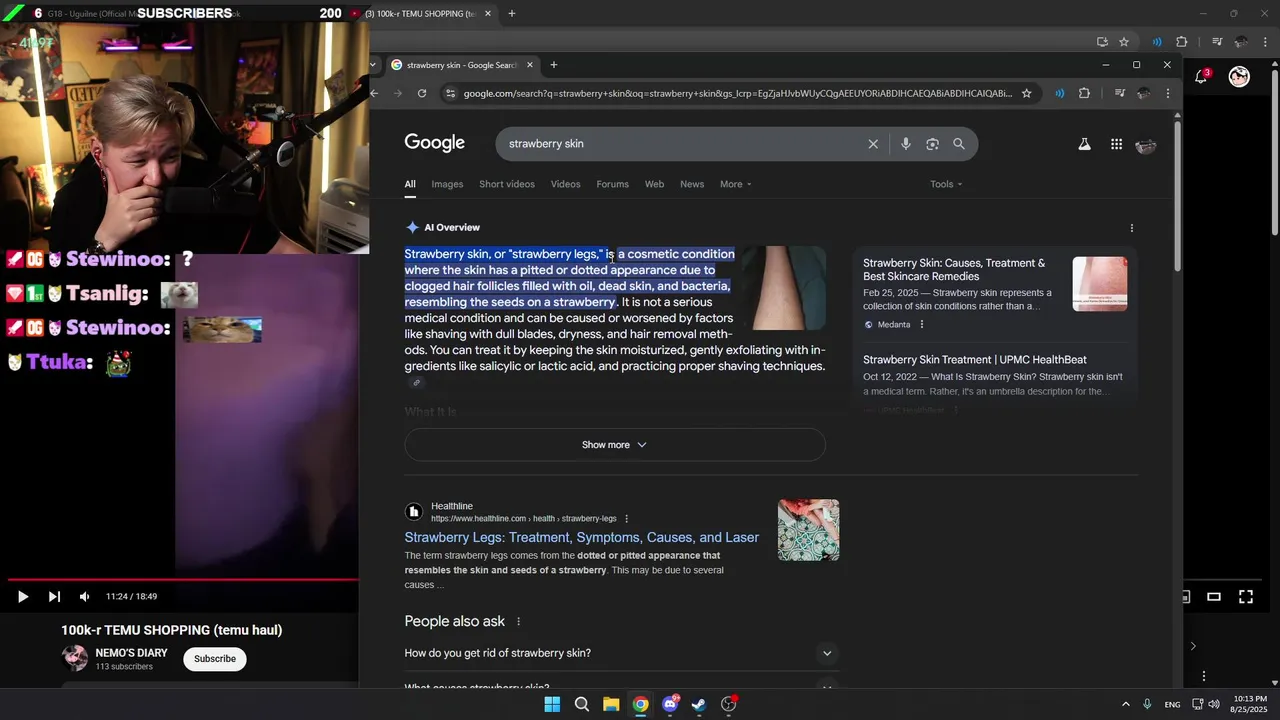
Task: Open the Tools dropdown
Action: tap(946, 184)
